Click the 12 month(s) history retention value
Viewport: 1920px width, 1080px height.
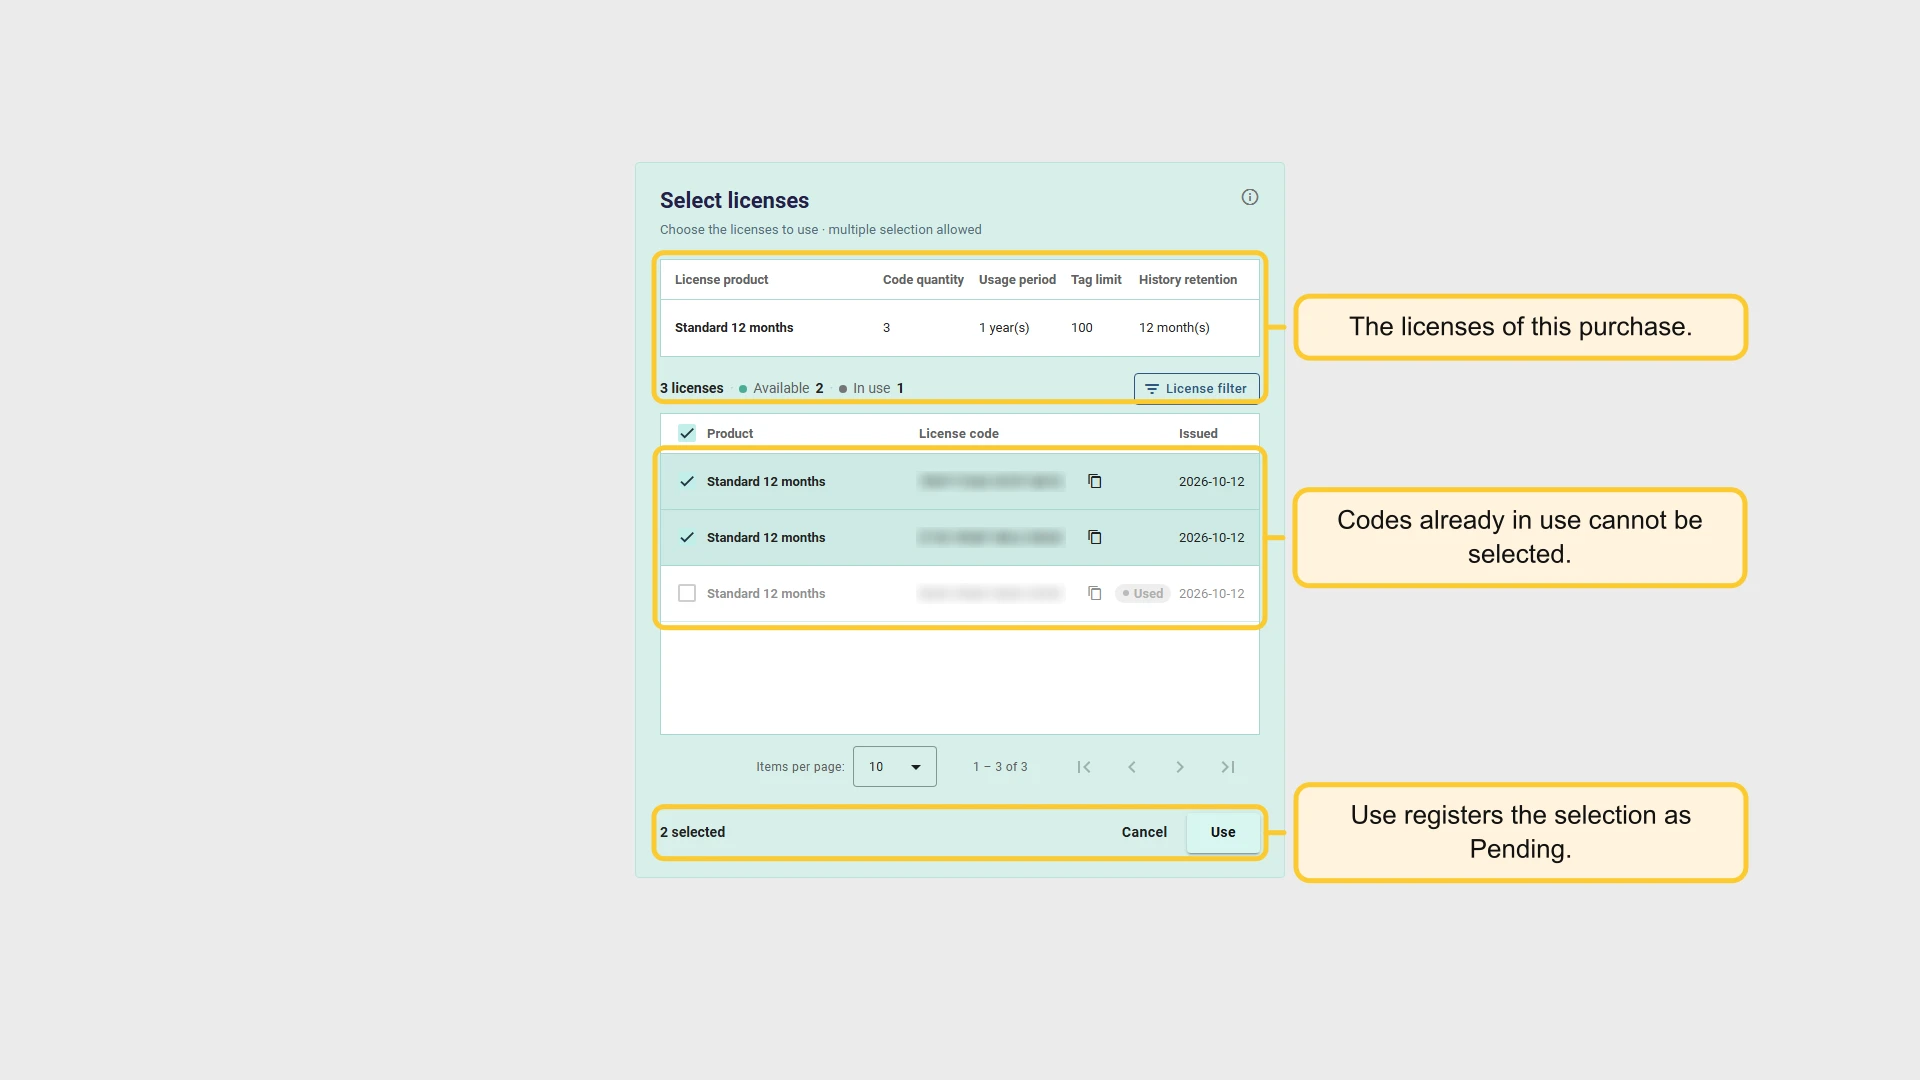(1174, 328)
